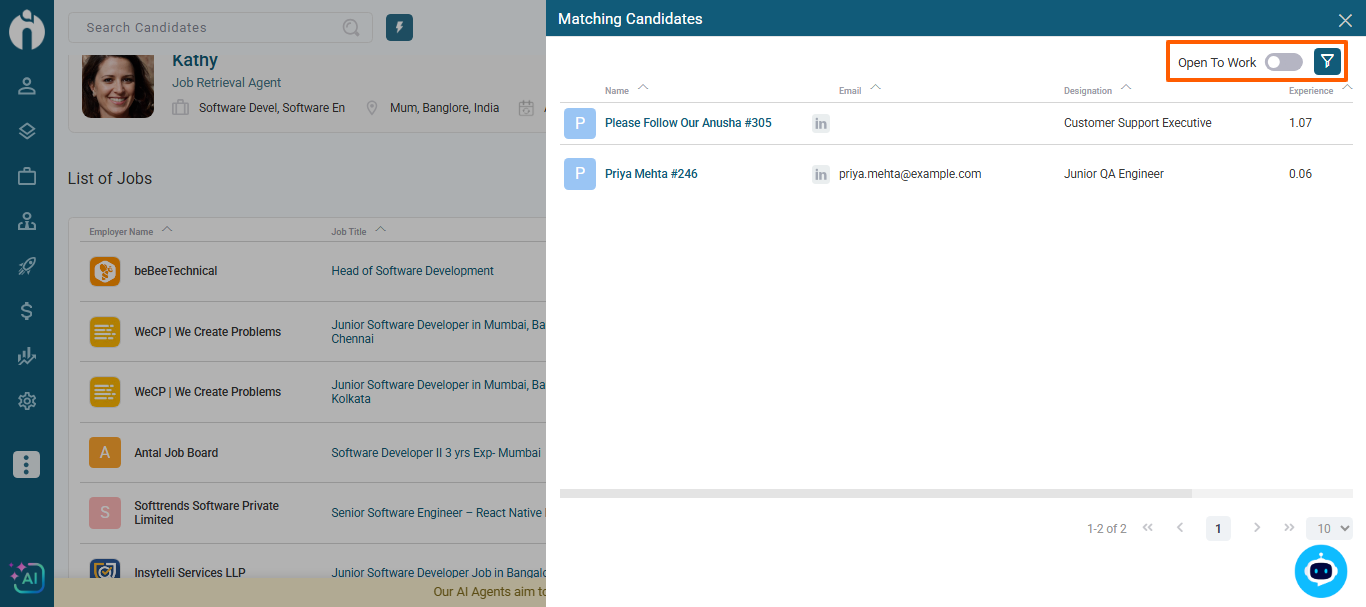This screenshot has width=1366, height=607.
Task: Click LinkedIn icon for Priya Mehta
Action: (821, 174)
